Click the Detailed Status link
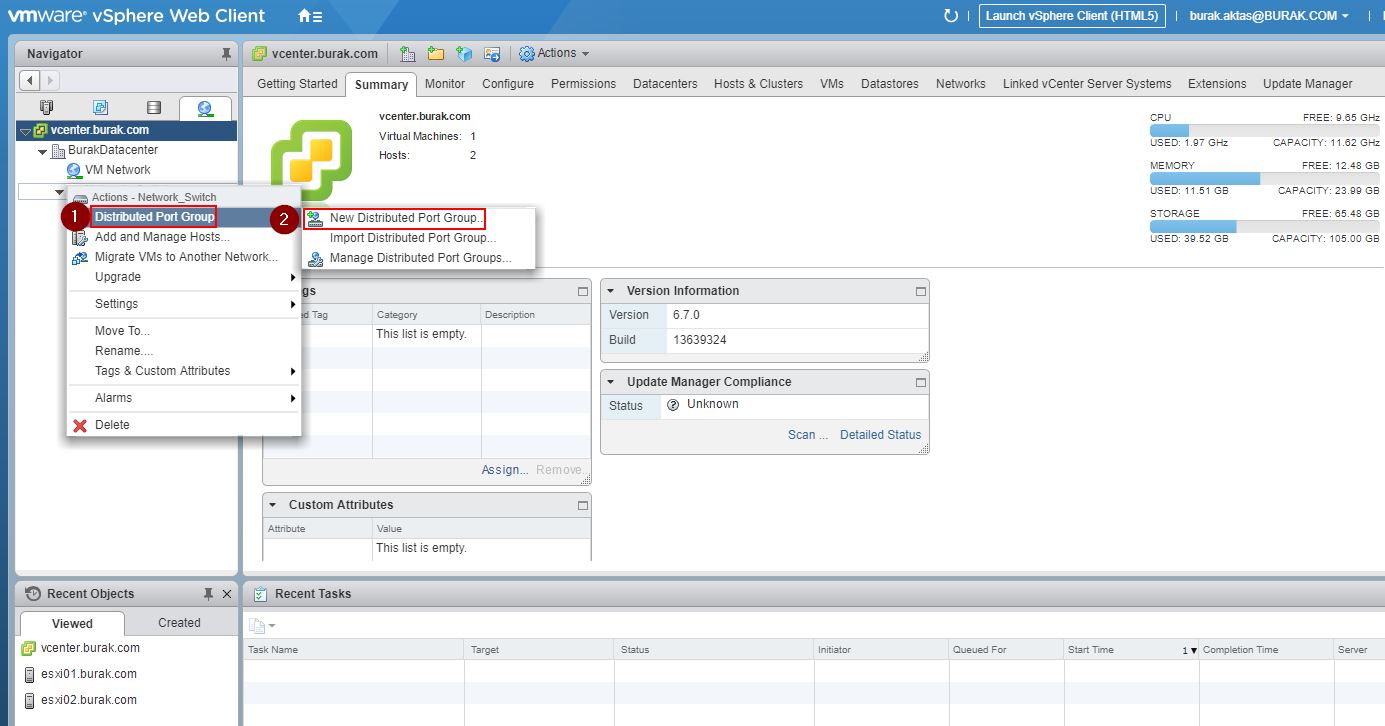The width and height of the screenshot is (1385, 726). (x=880, y=435)
